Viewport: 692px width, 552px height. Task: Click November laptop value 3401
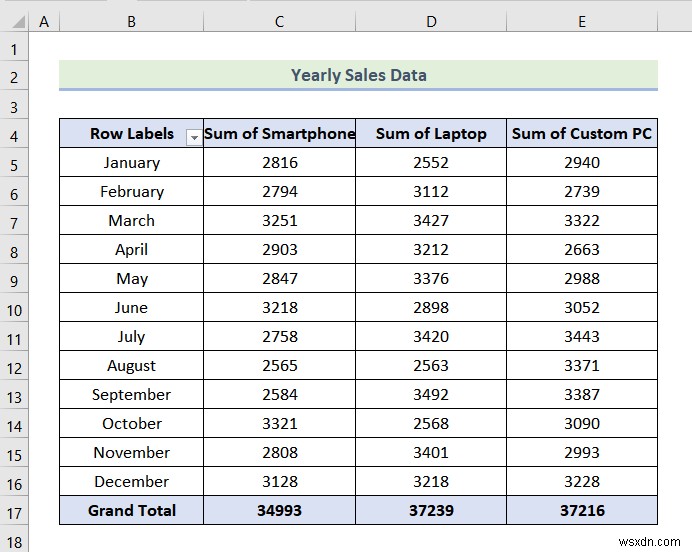tap(431, 452)
